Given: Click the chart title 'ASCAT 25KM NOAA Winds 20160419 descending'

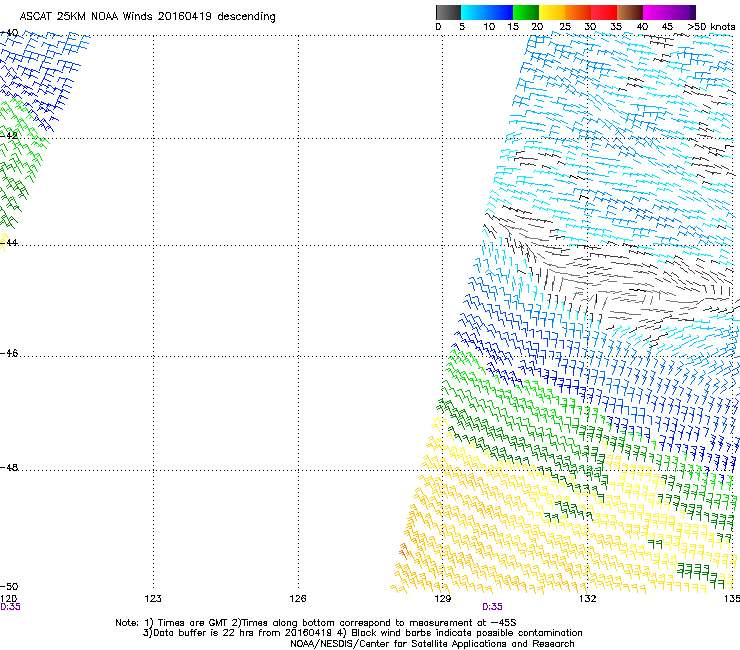Looking at the screenshot, I should [x=147, y=17].
